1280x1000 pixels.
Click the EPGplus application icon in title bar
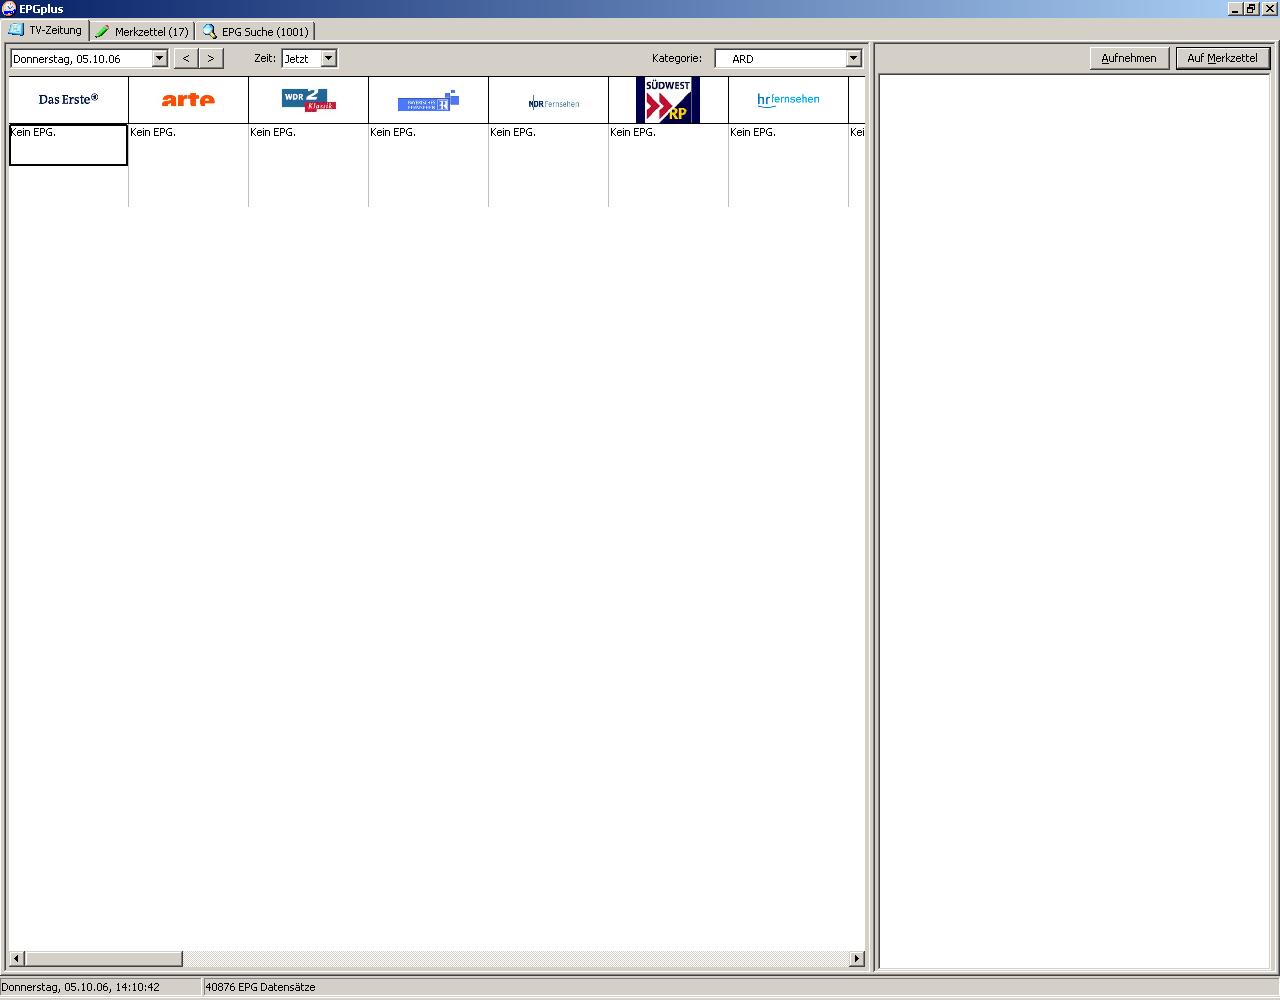pos(9,9)
